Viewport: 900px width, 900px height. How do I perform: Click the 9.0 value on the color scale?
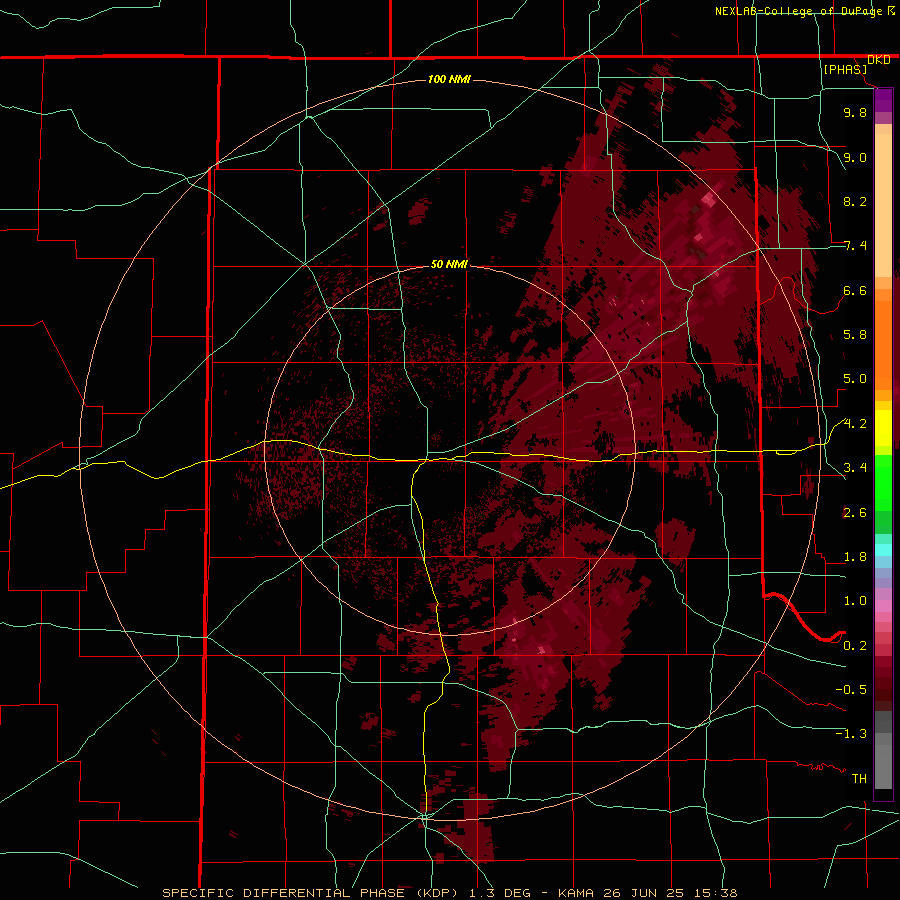(855, 157)
